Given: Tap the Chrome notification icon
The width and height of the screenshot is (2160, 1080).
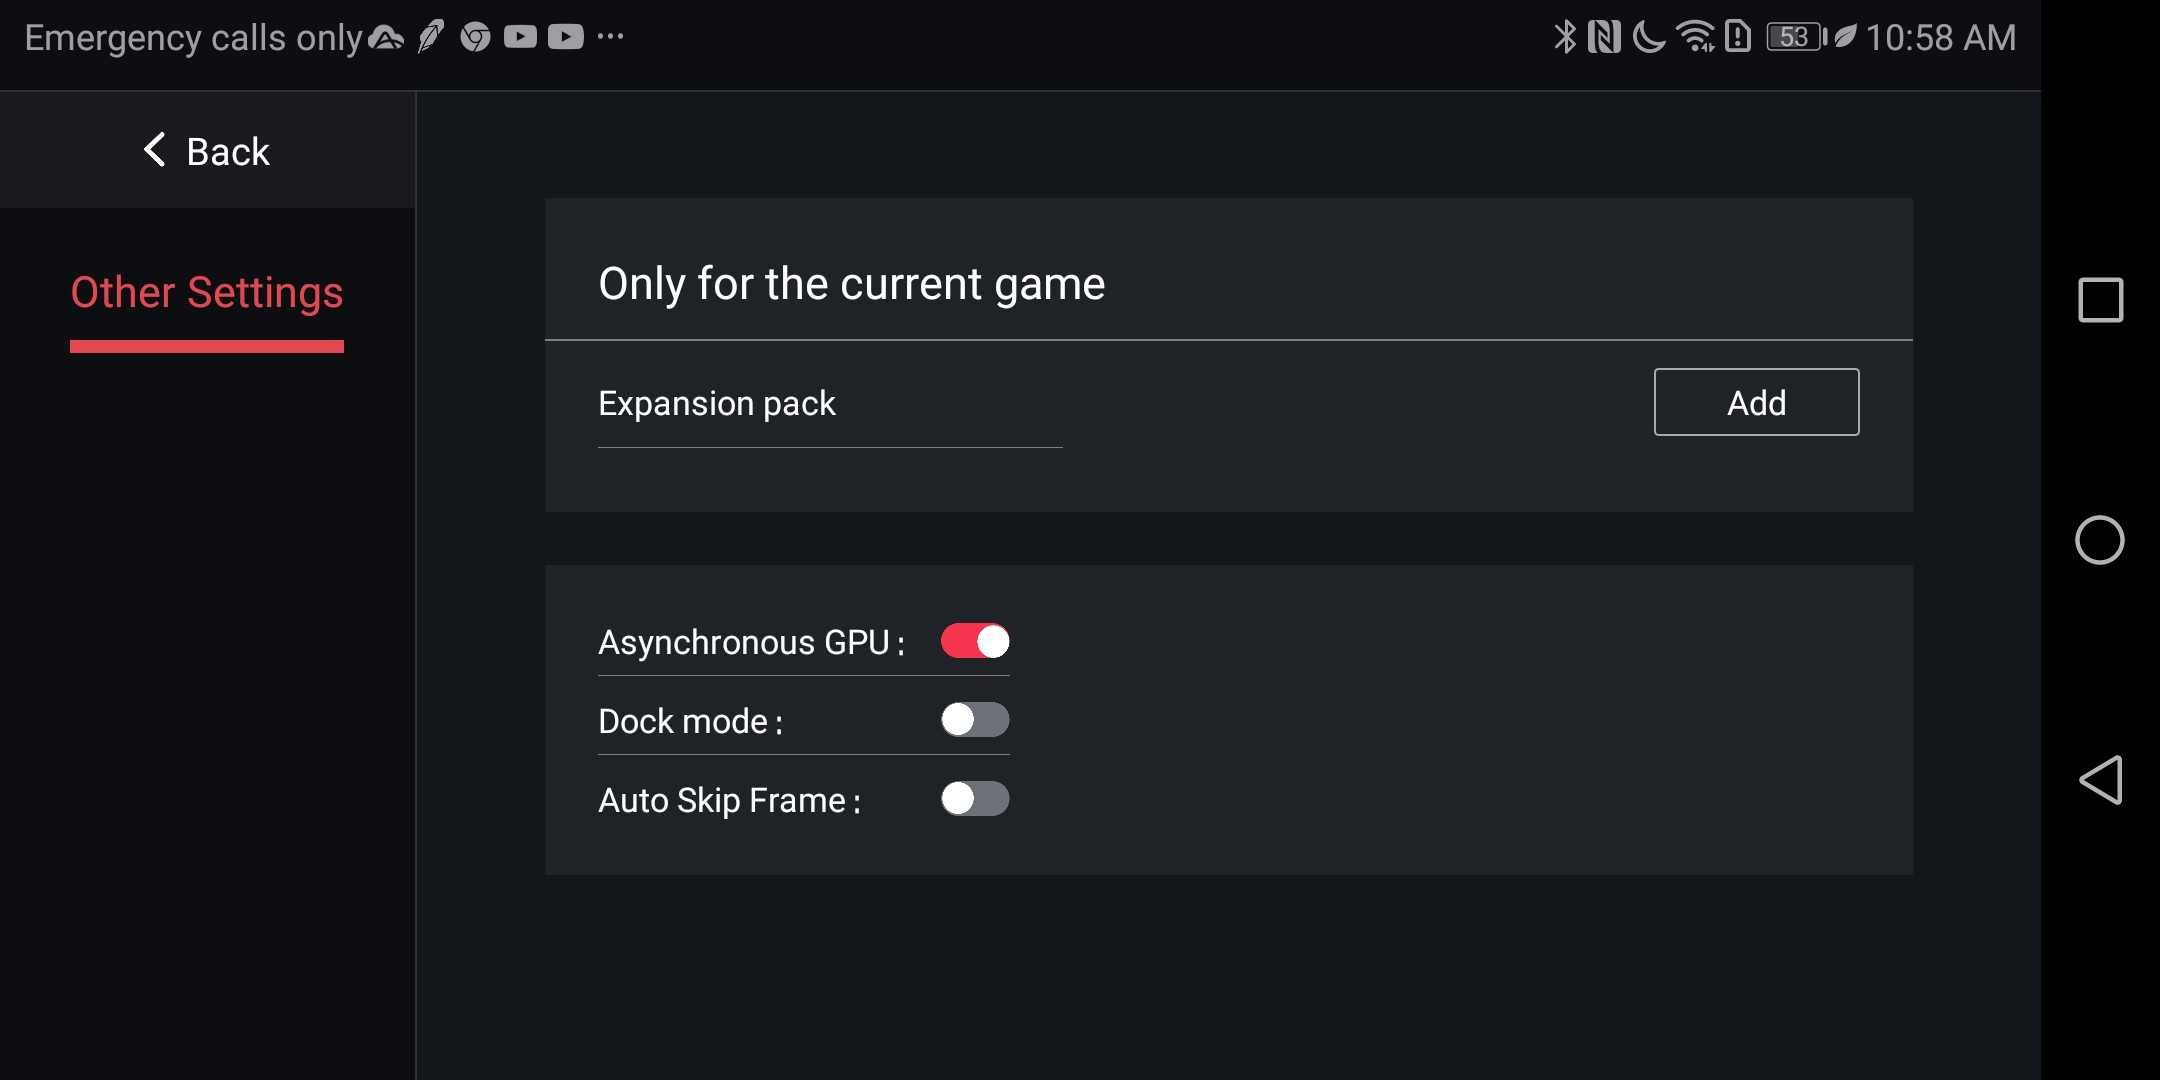Looking at the screenshot, I should pos(475,37).
